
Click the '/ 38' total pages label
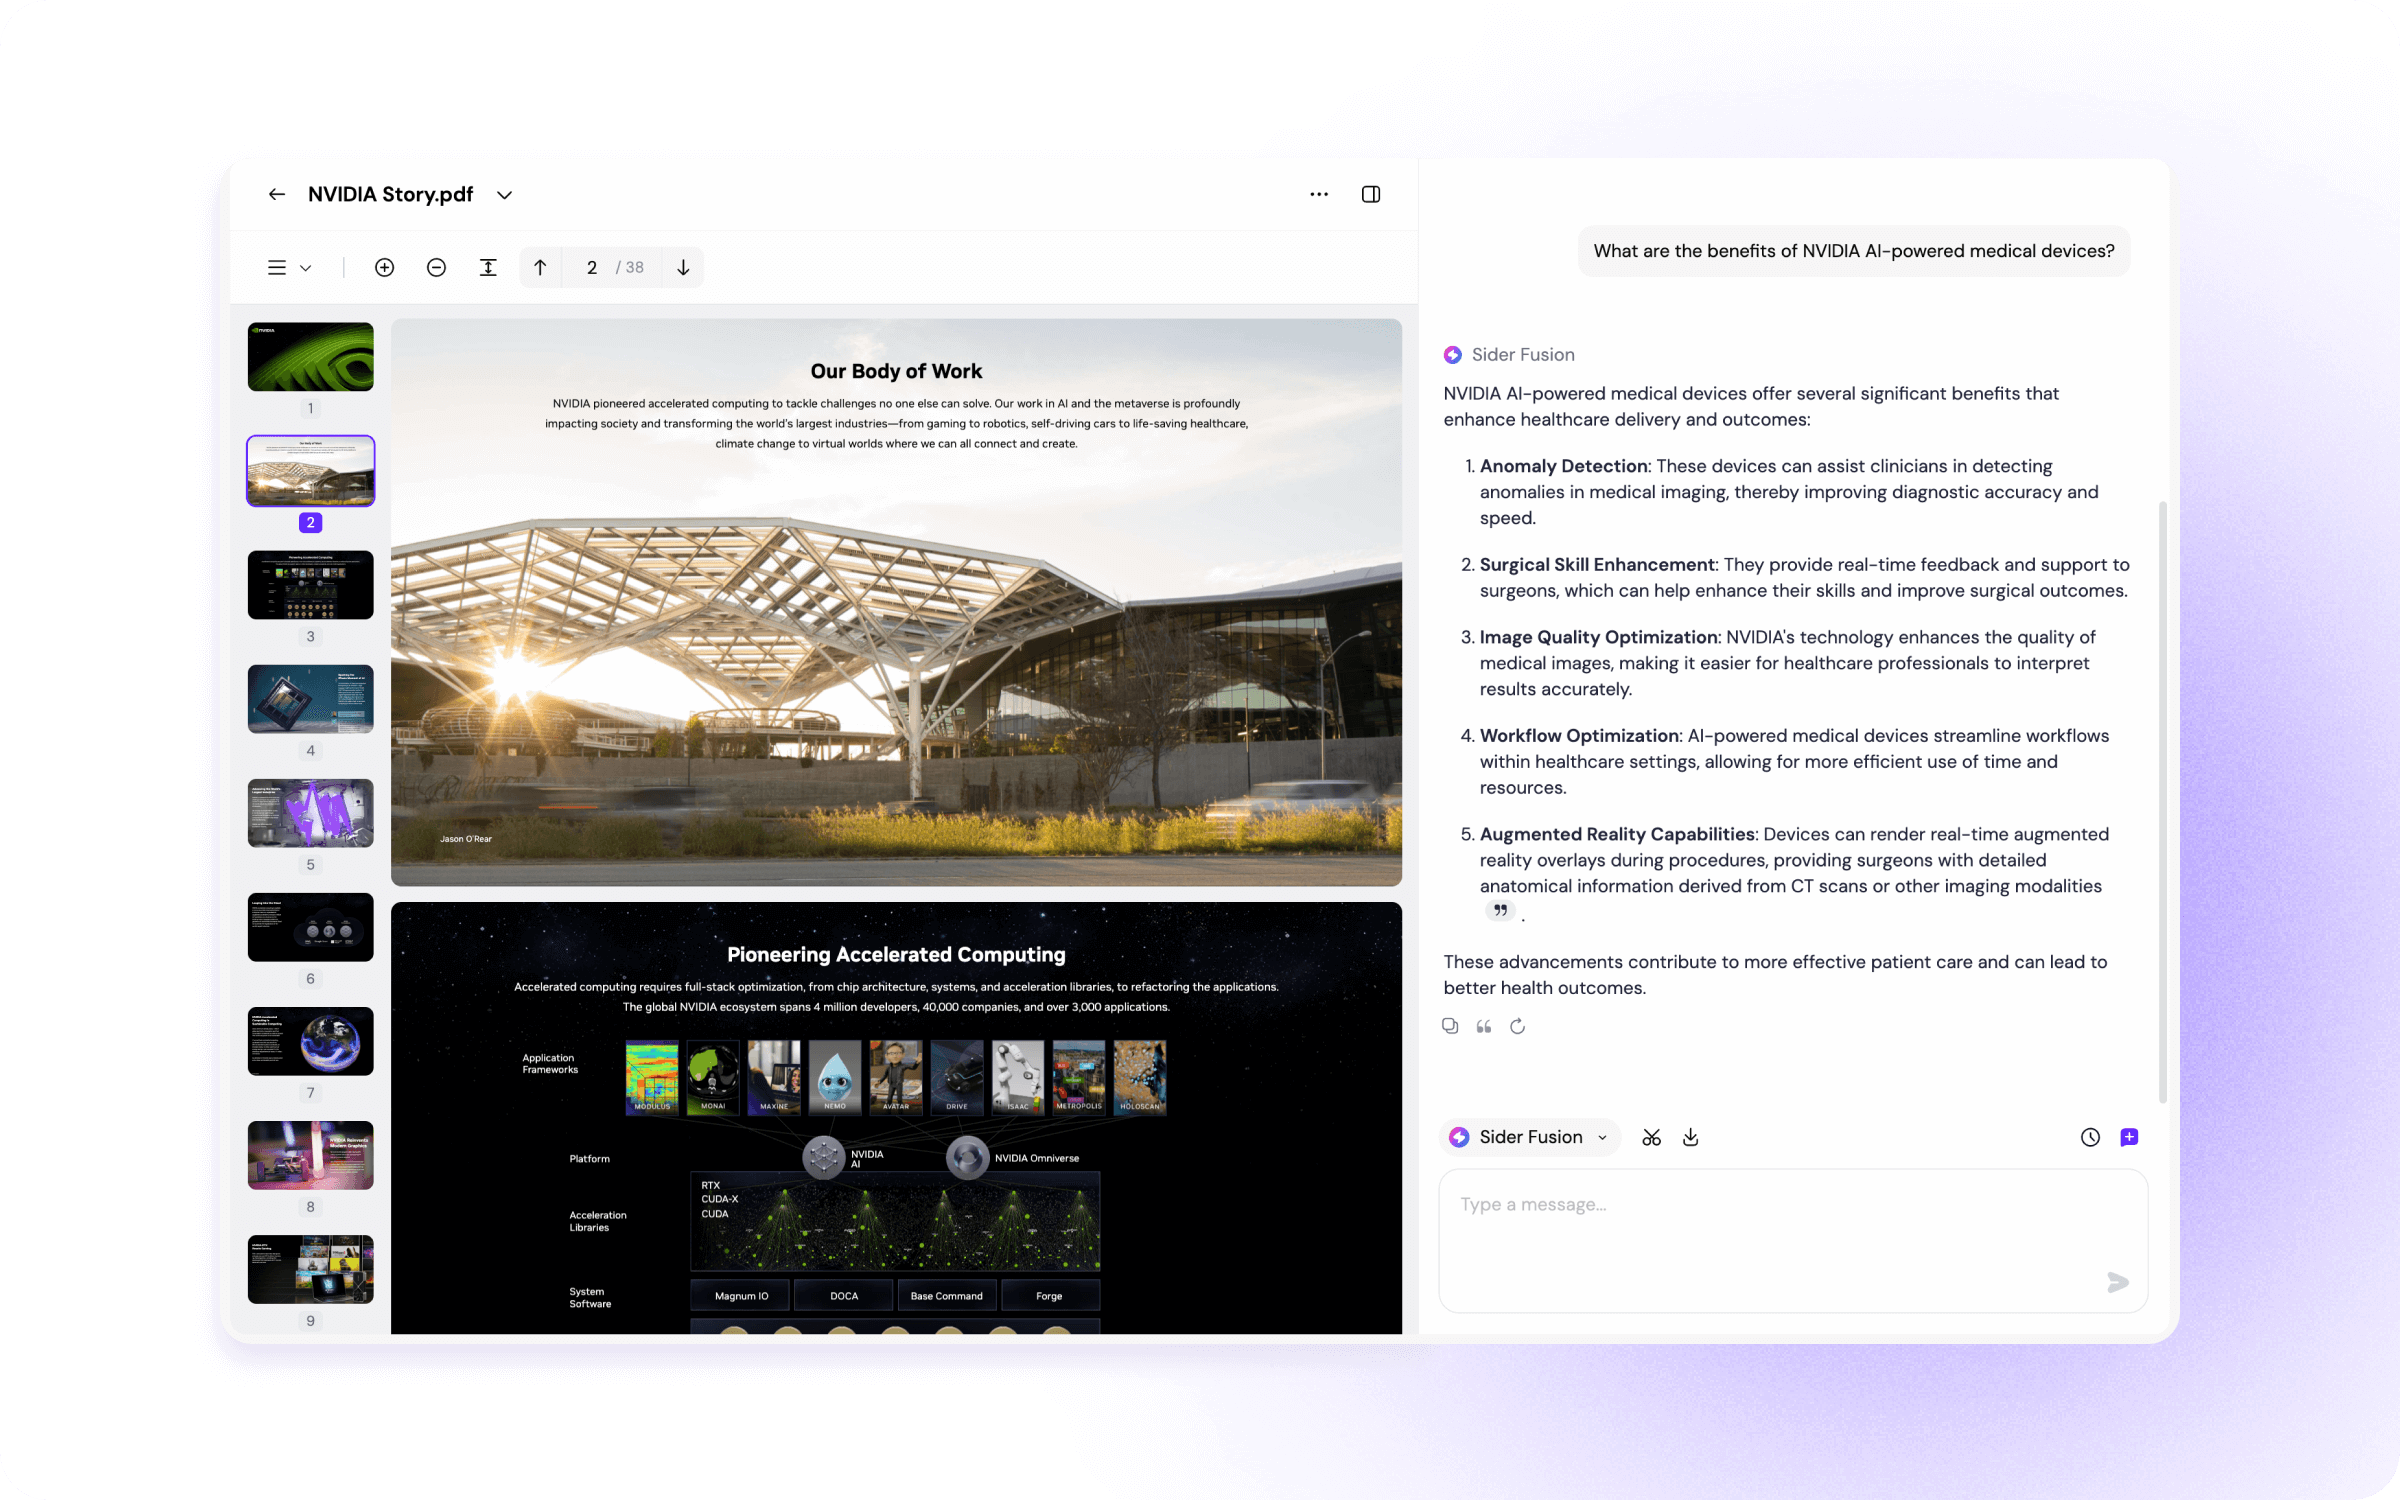(x=630, y=267)
